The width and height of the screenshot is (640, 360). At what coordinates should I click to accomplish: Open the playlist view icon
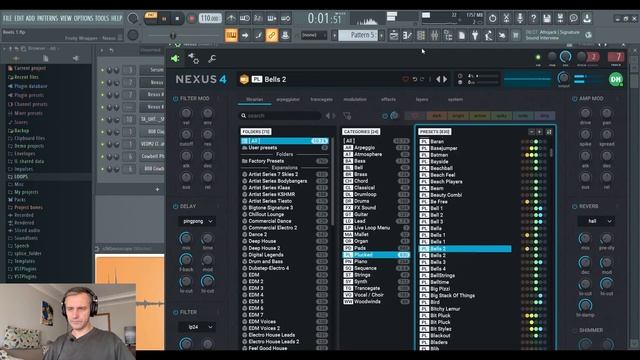(x=393, y=36)
